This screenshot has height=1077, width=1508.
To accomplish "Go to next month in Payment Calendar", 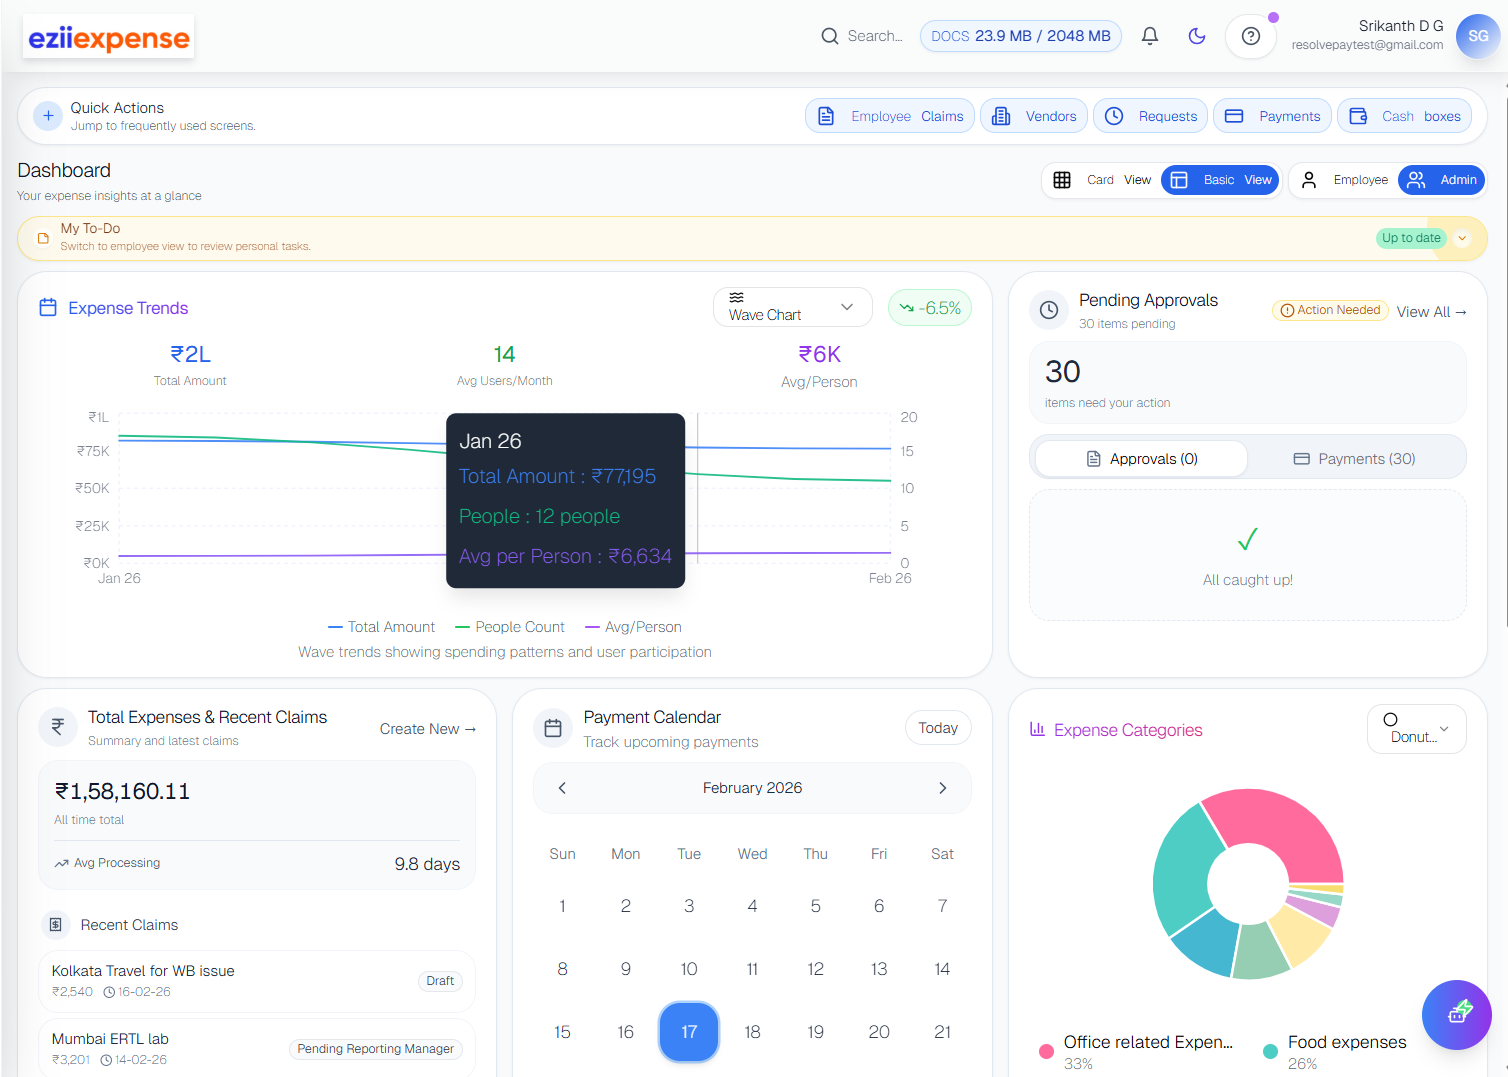I will coord(942,788).
